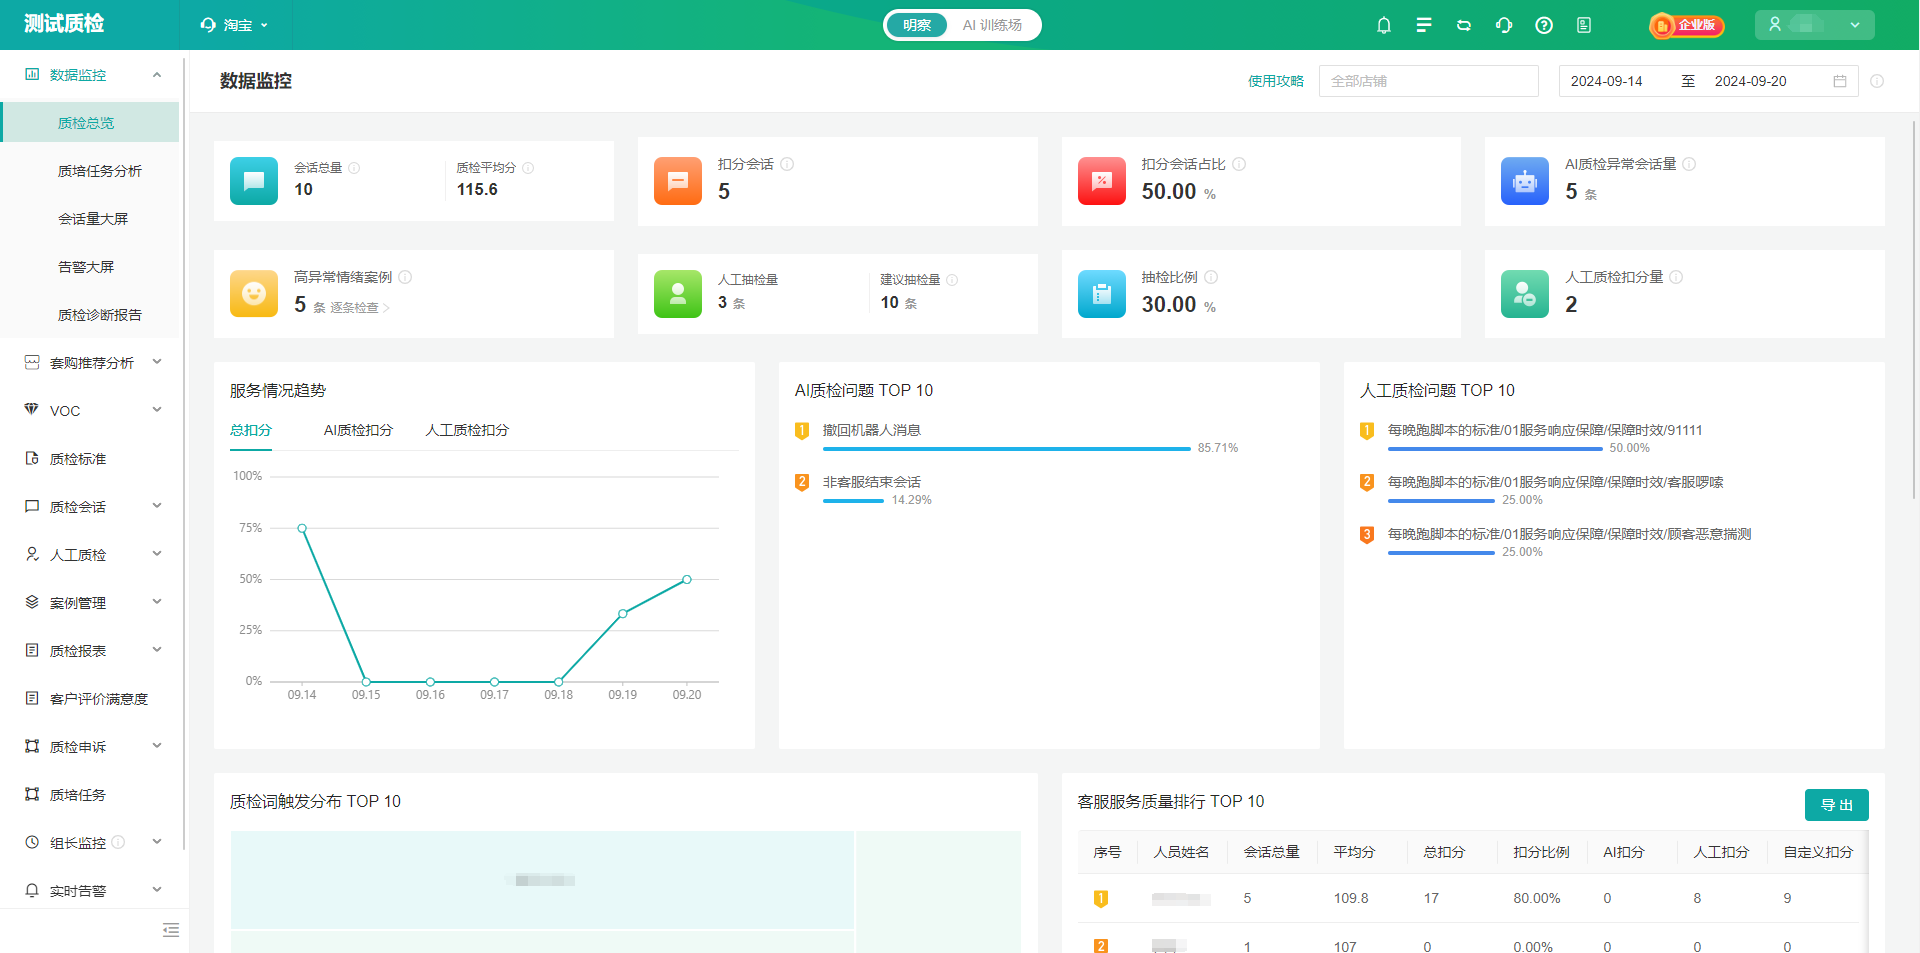Click the 撤回机器人消息 progress bar
This screenshot has width=1920, height=953.
(x=1006, y=449)
